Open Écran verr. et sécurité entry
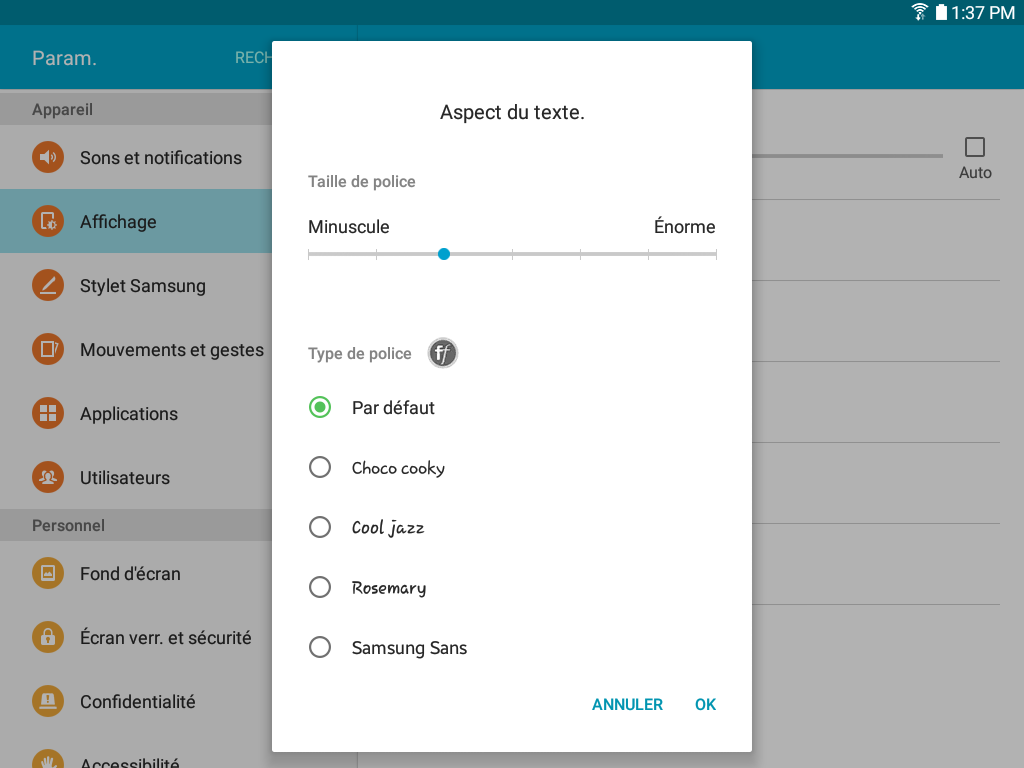 (x=136, y=637)
